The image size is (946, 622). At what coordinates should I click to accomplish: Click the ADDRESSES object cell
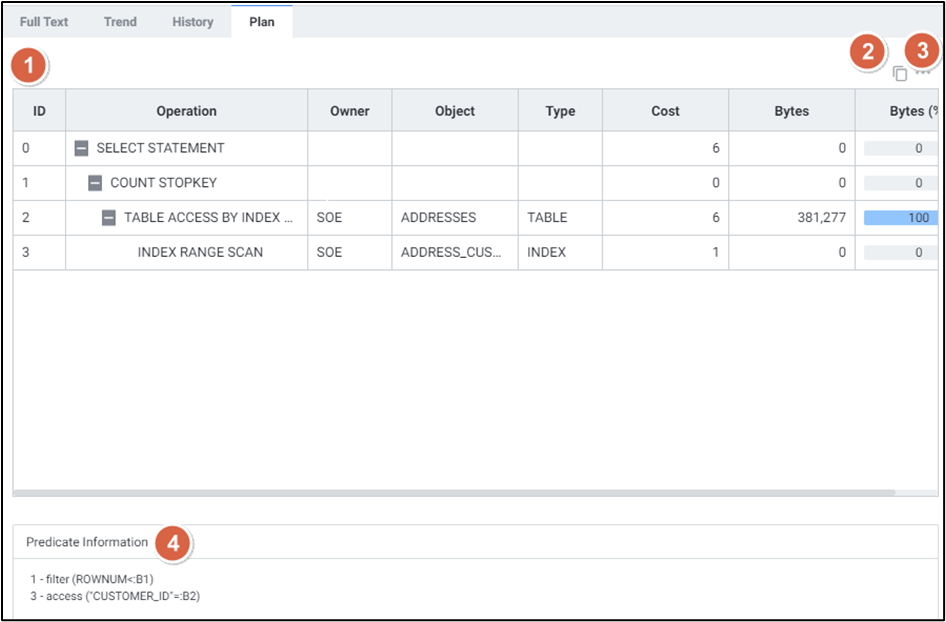coord(438,218)
